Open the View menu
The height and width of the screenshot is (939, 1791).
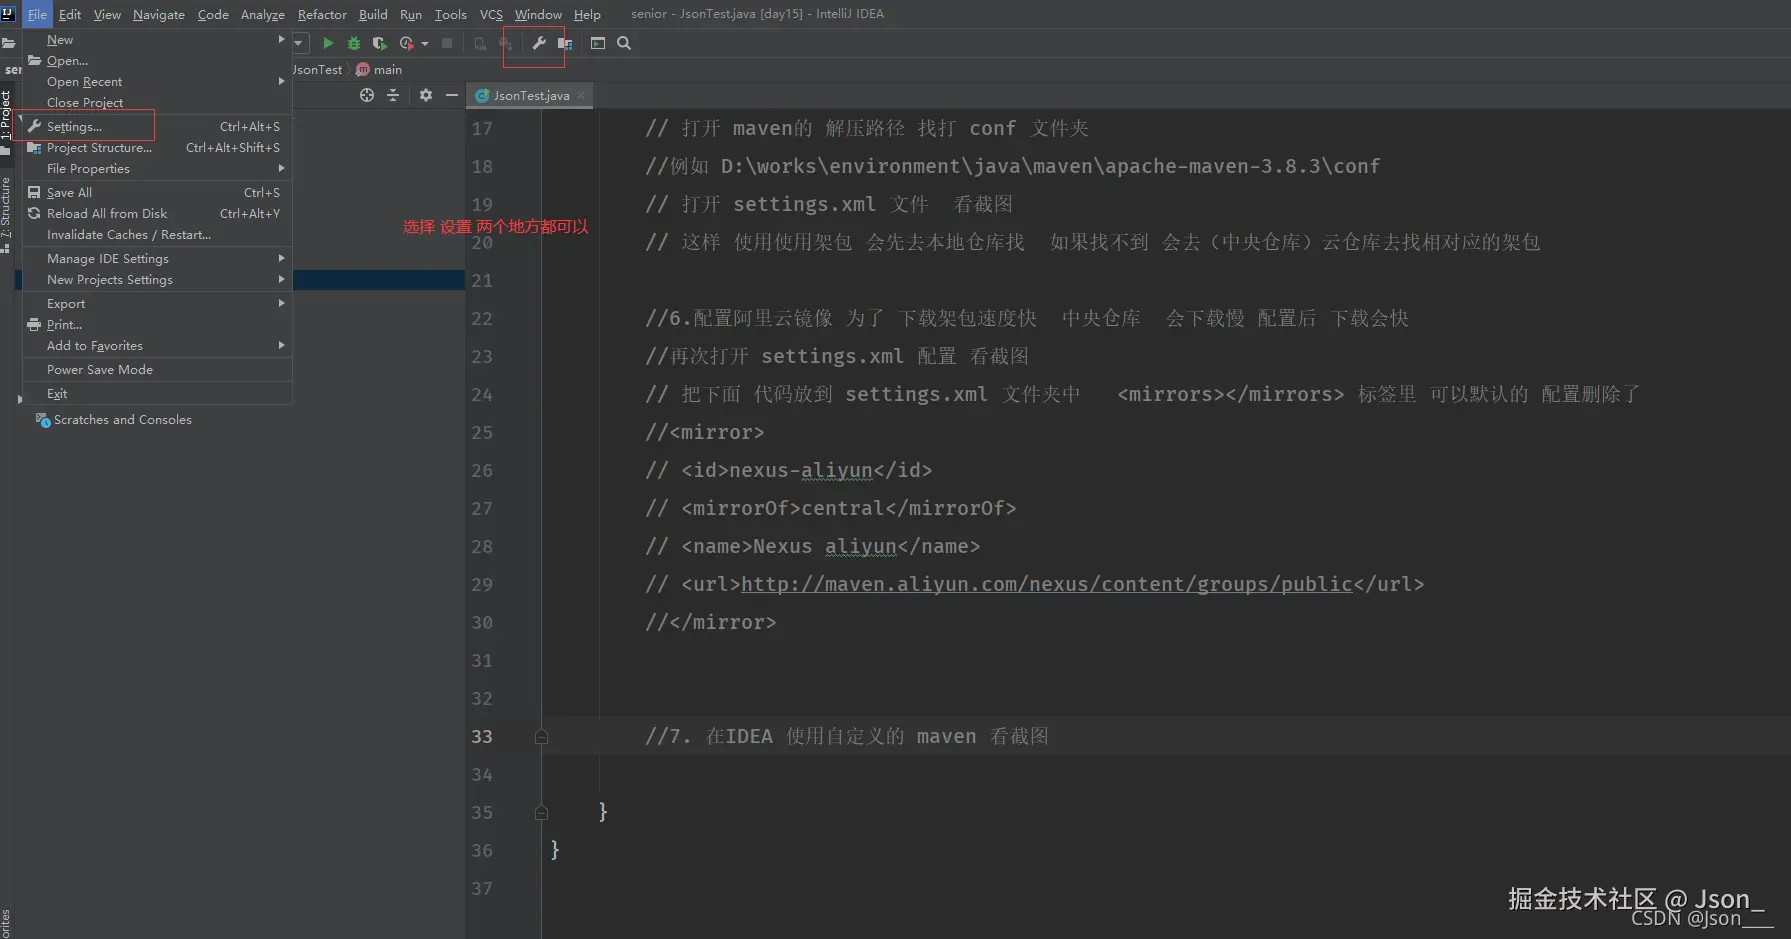pyautogui.click(x=107, y=14)
